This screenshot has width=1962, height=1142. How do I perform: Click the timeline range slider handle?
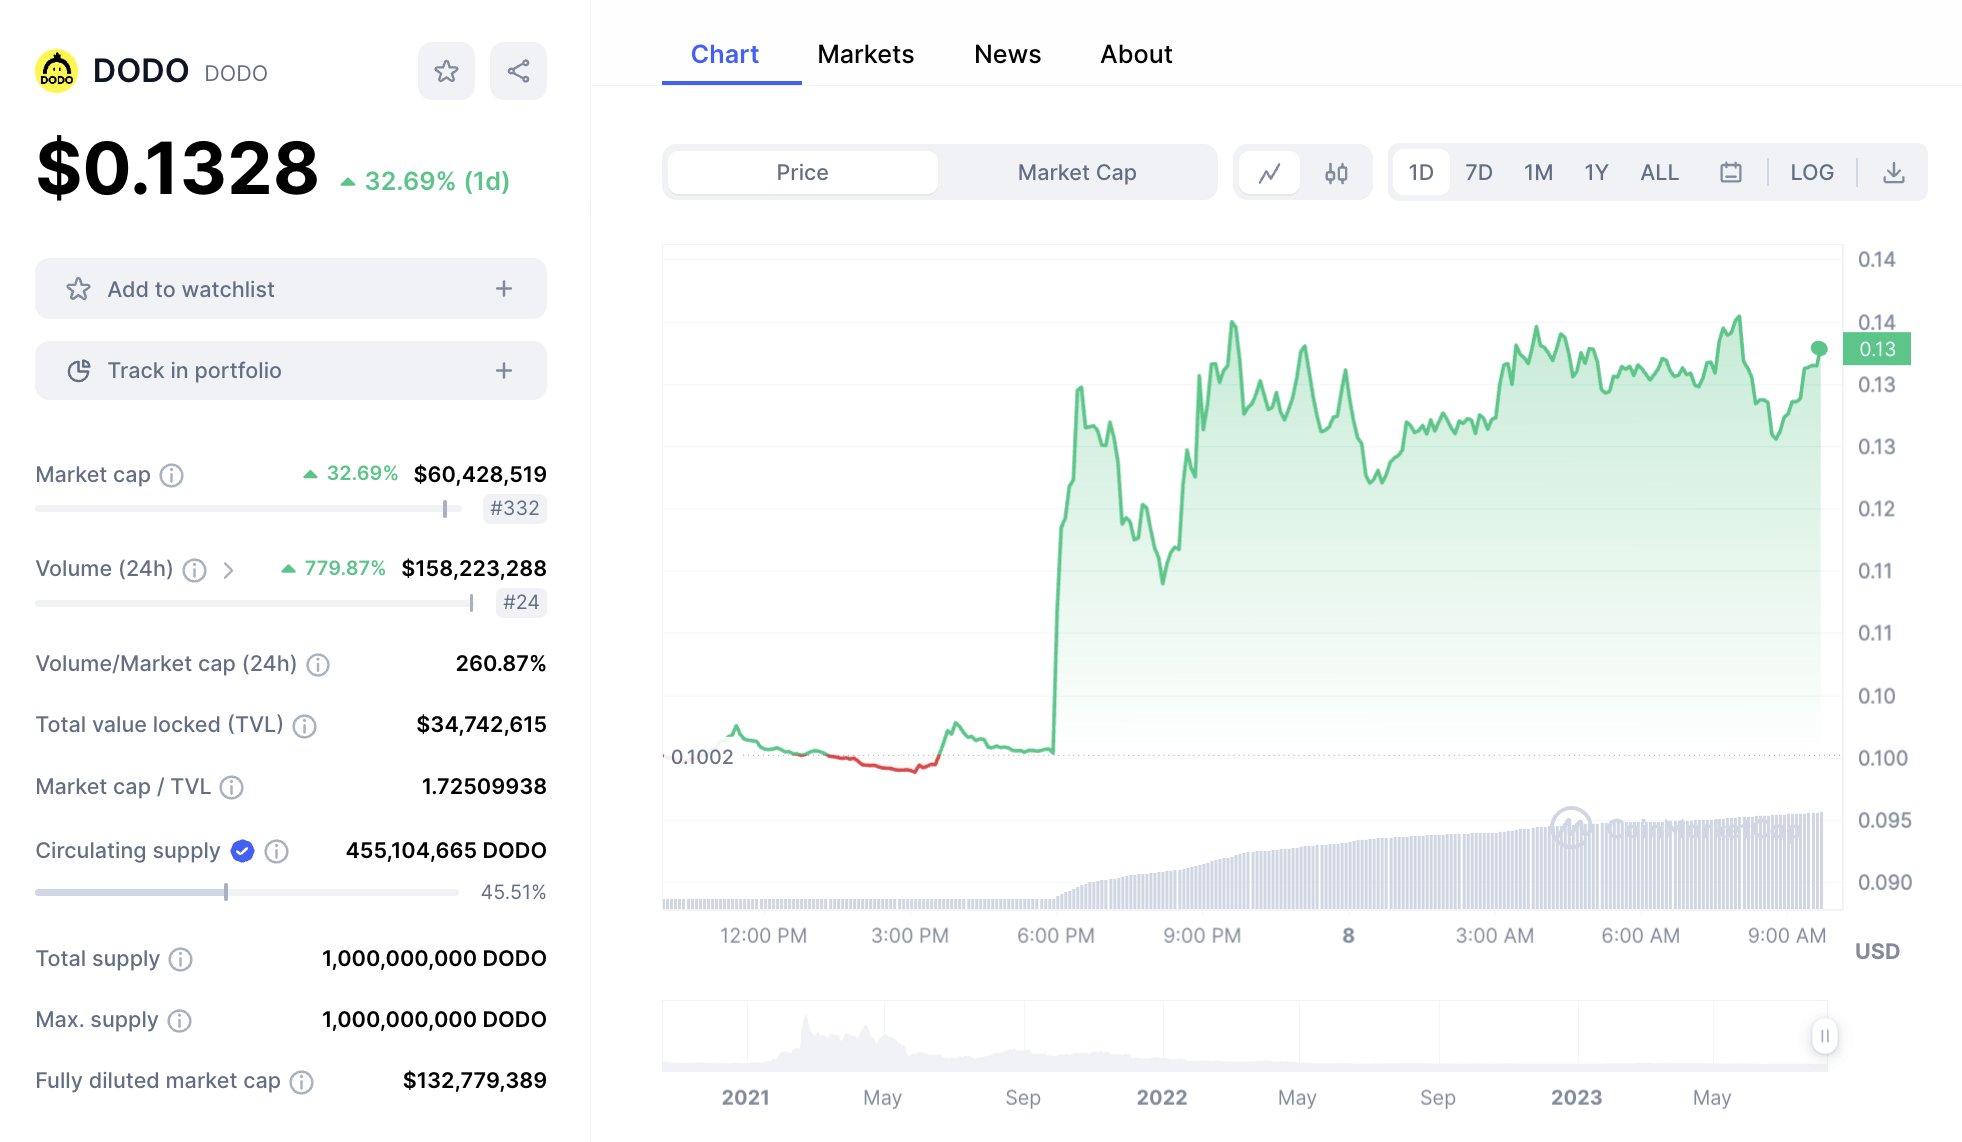click(x=1824, y=1036)
